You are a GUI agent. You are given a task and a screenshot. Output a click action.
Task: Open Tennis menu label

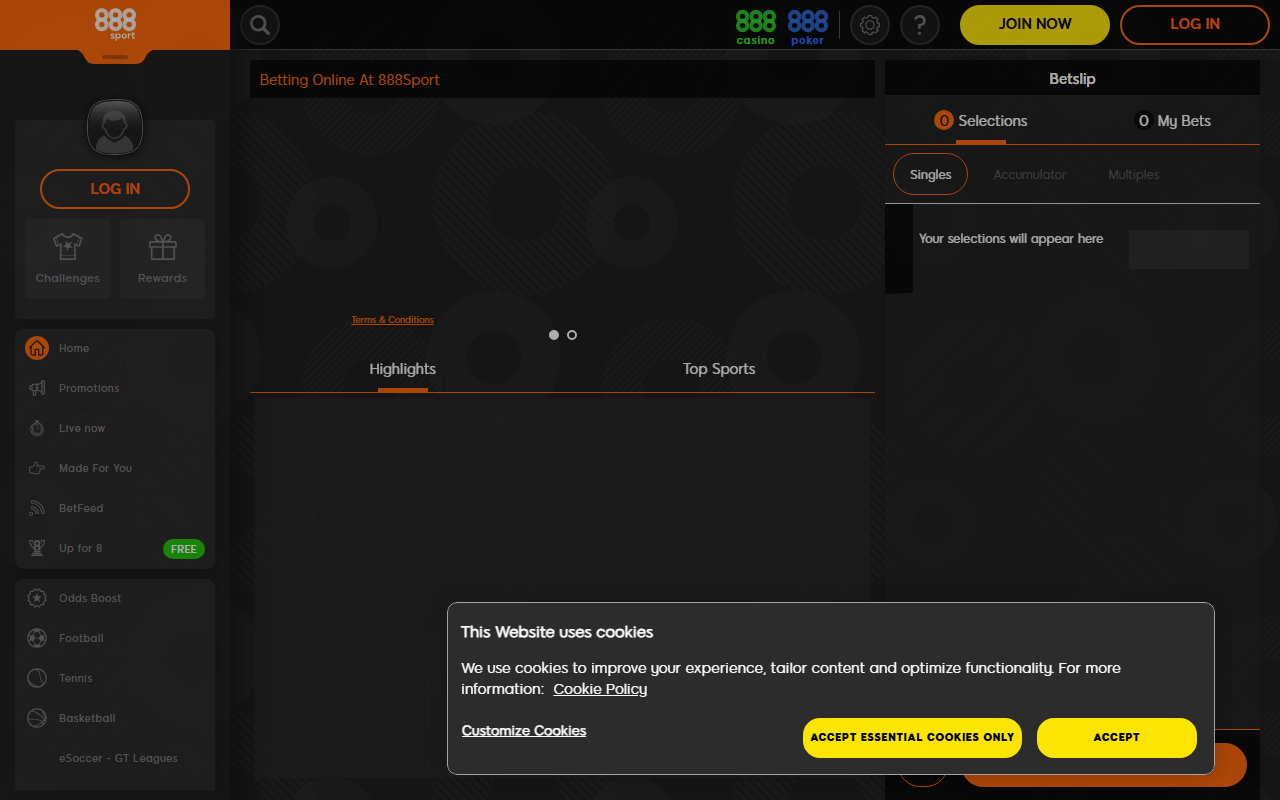[76, 678]
